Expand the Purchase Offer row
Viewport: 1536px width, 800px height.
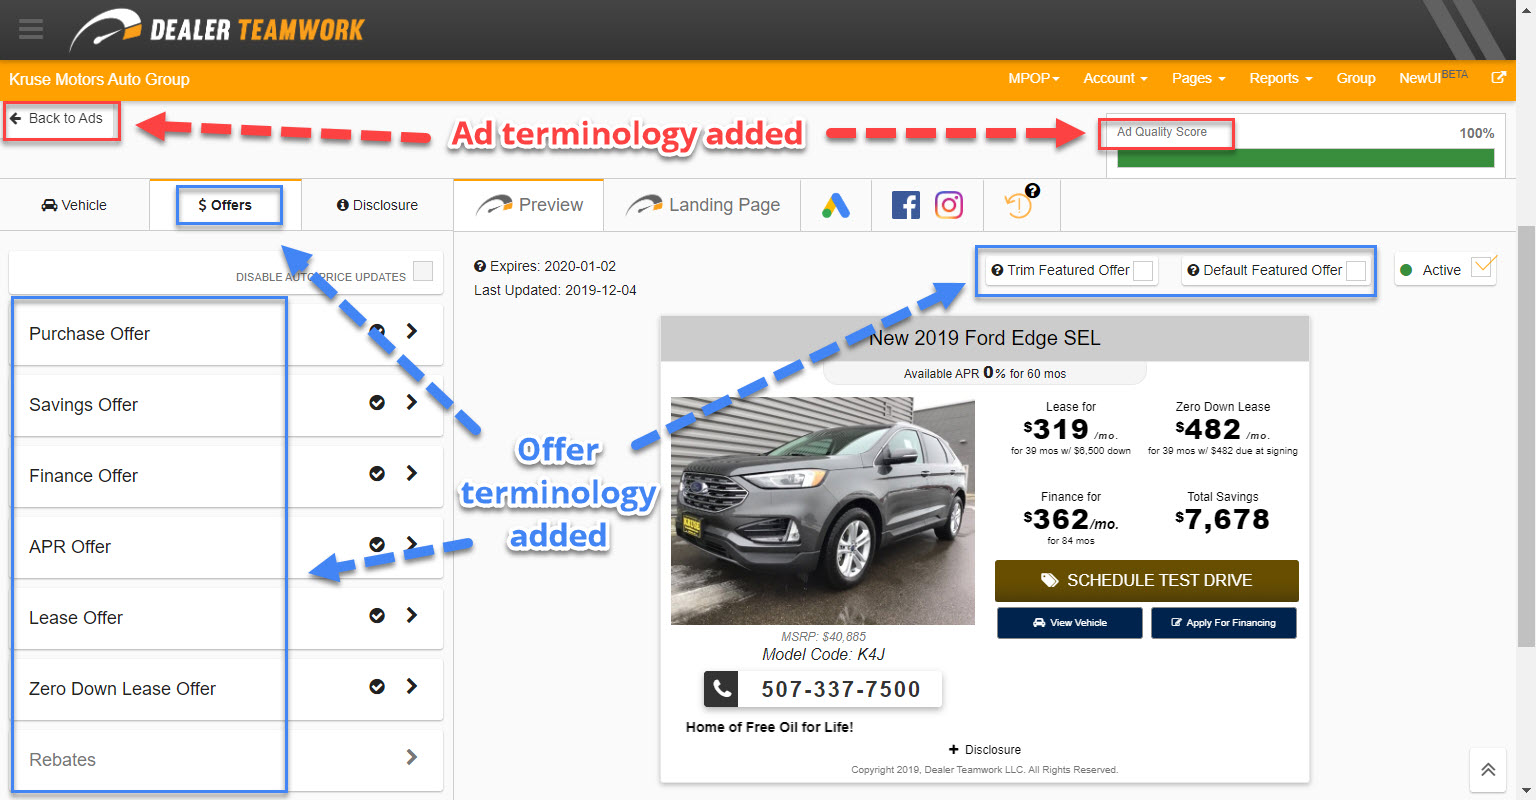(411, 332)
